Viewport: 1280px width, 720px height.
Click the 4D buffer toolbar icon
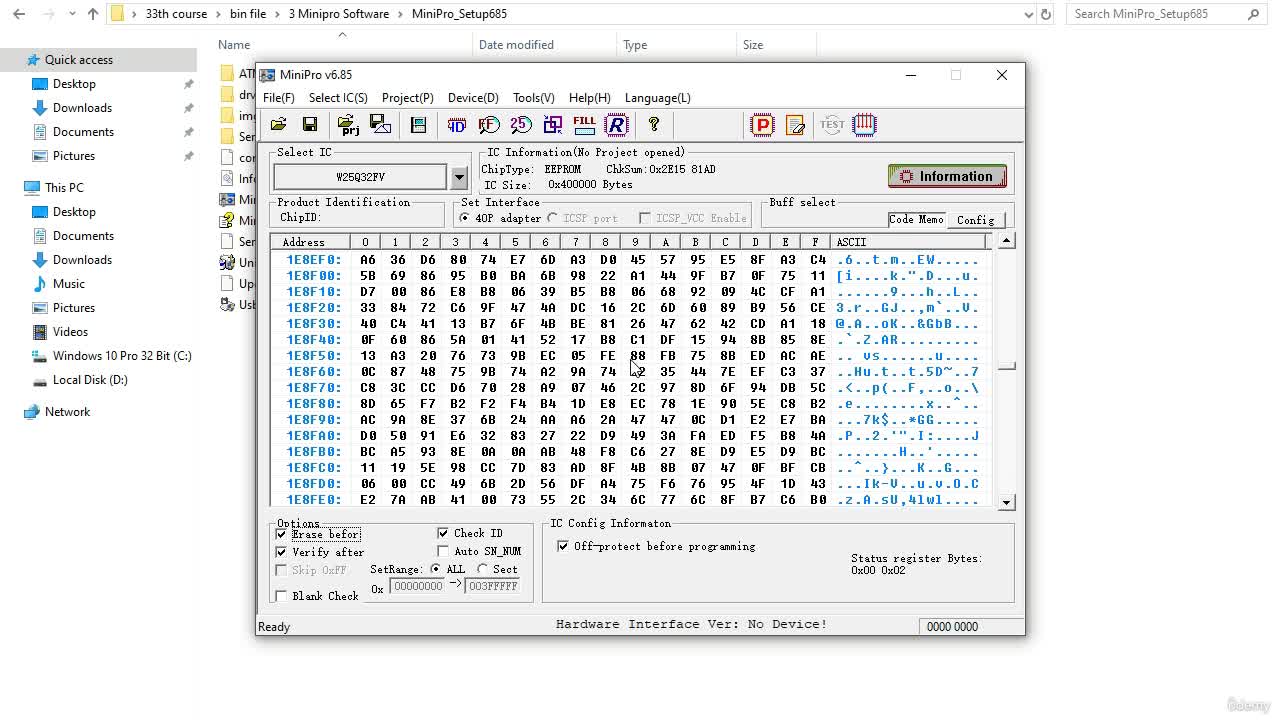(x=456, y=125)
